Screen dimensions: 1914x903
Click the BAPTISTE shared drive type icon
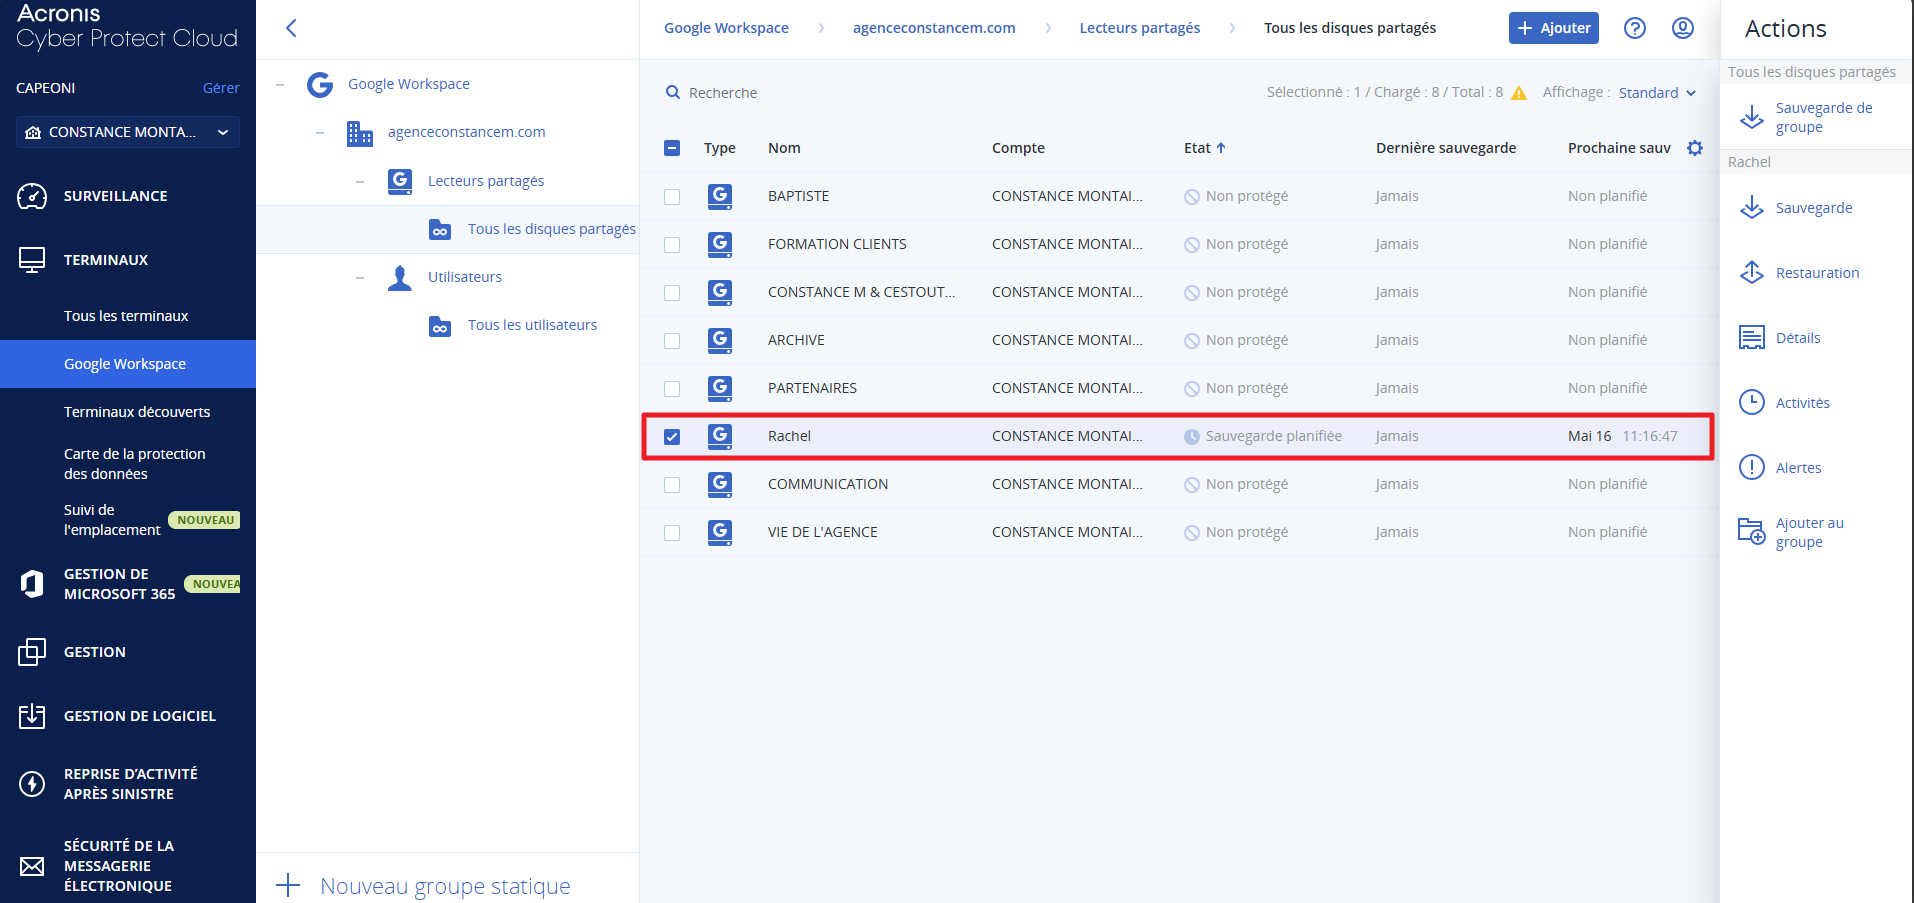720,196
